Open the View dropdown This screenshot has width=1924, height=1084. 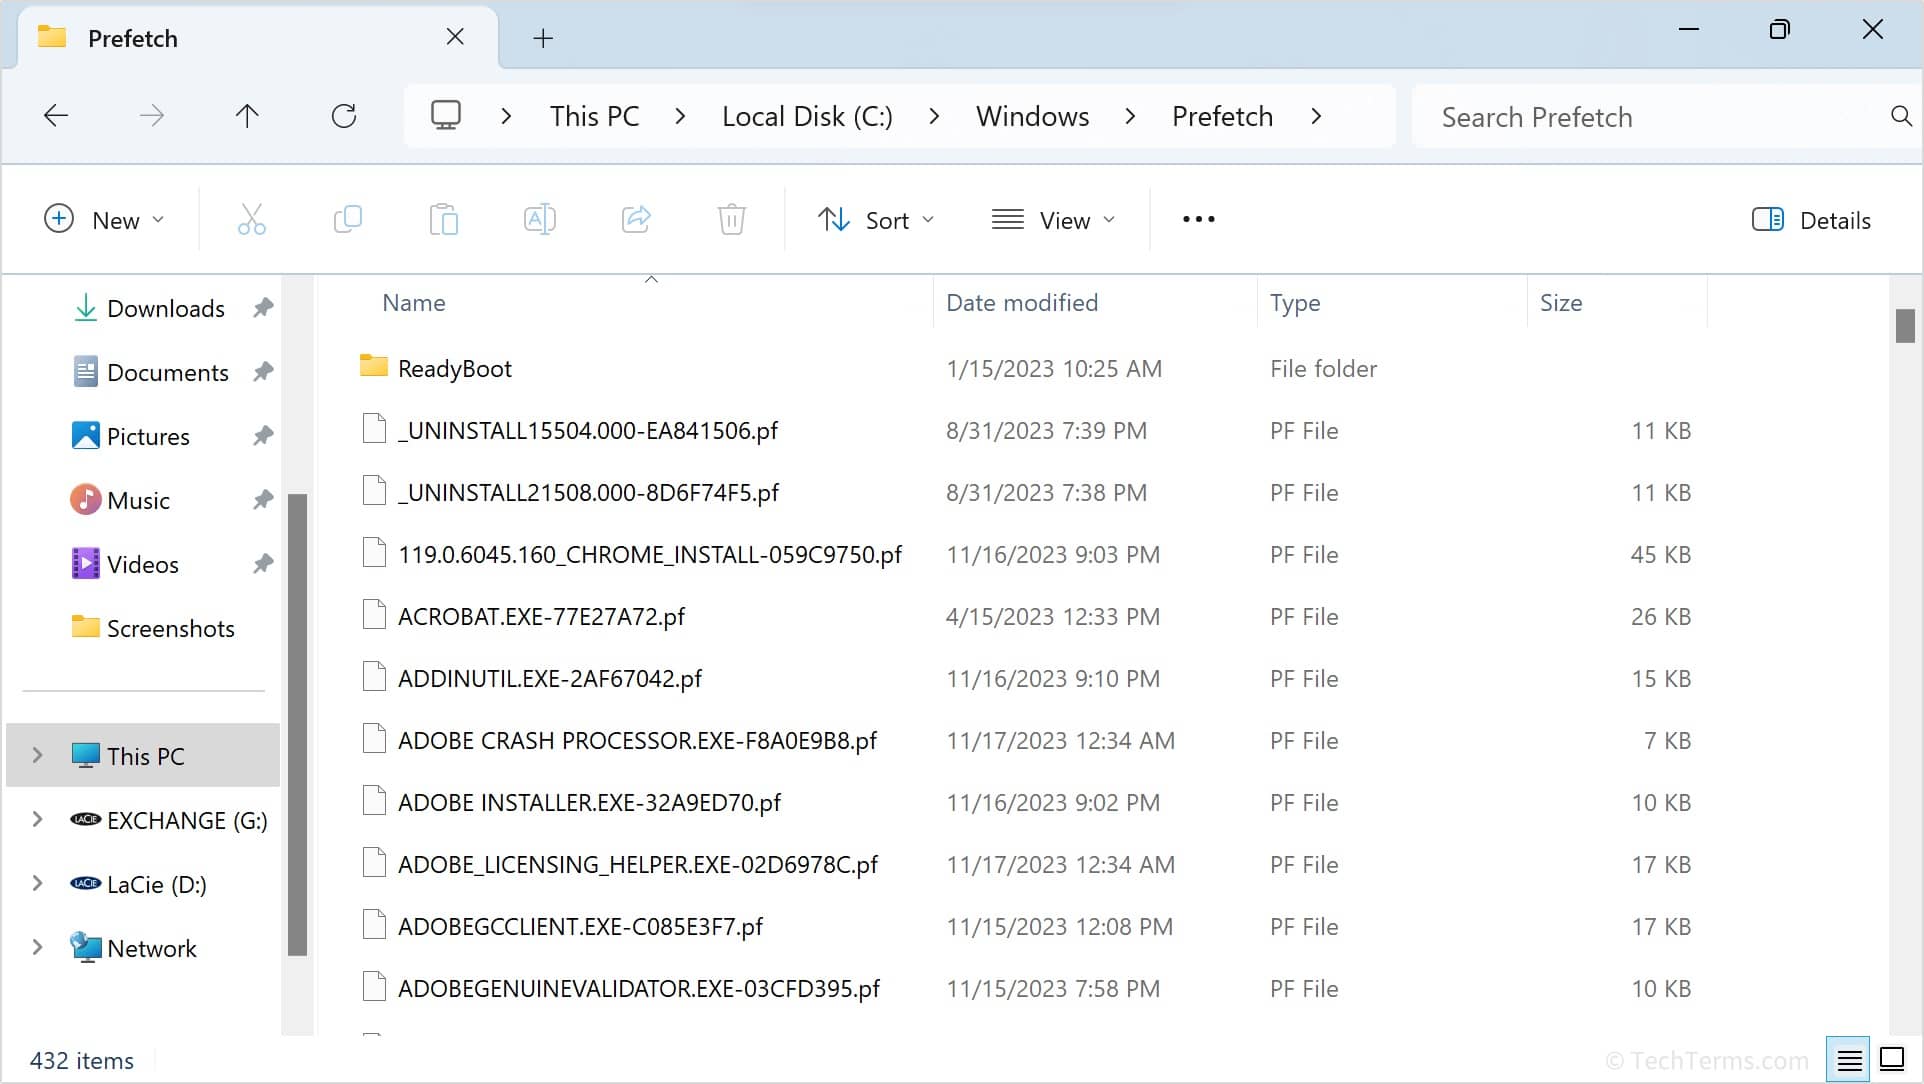[1054, 219]
